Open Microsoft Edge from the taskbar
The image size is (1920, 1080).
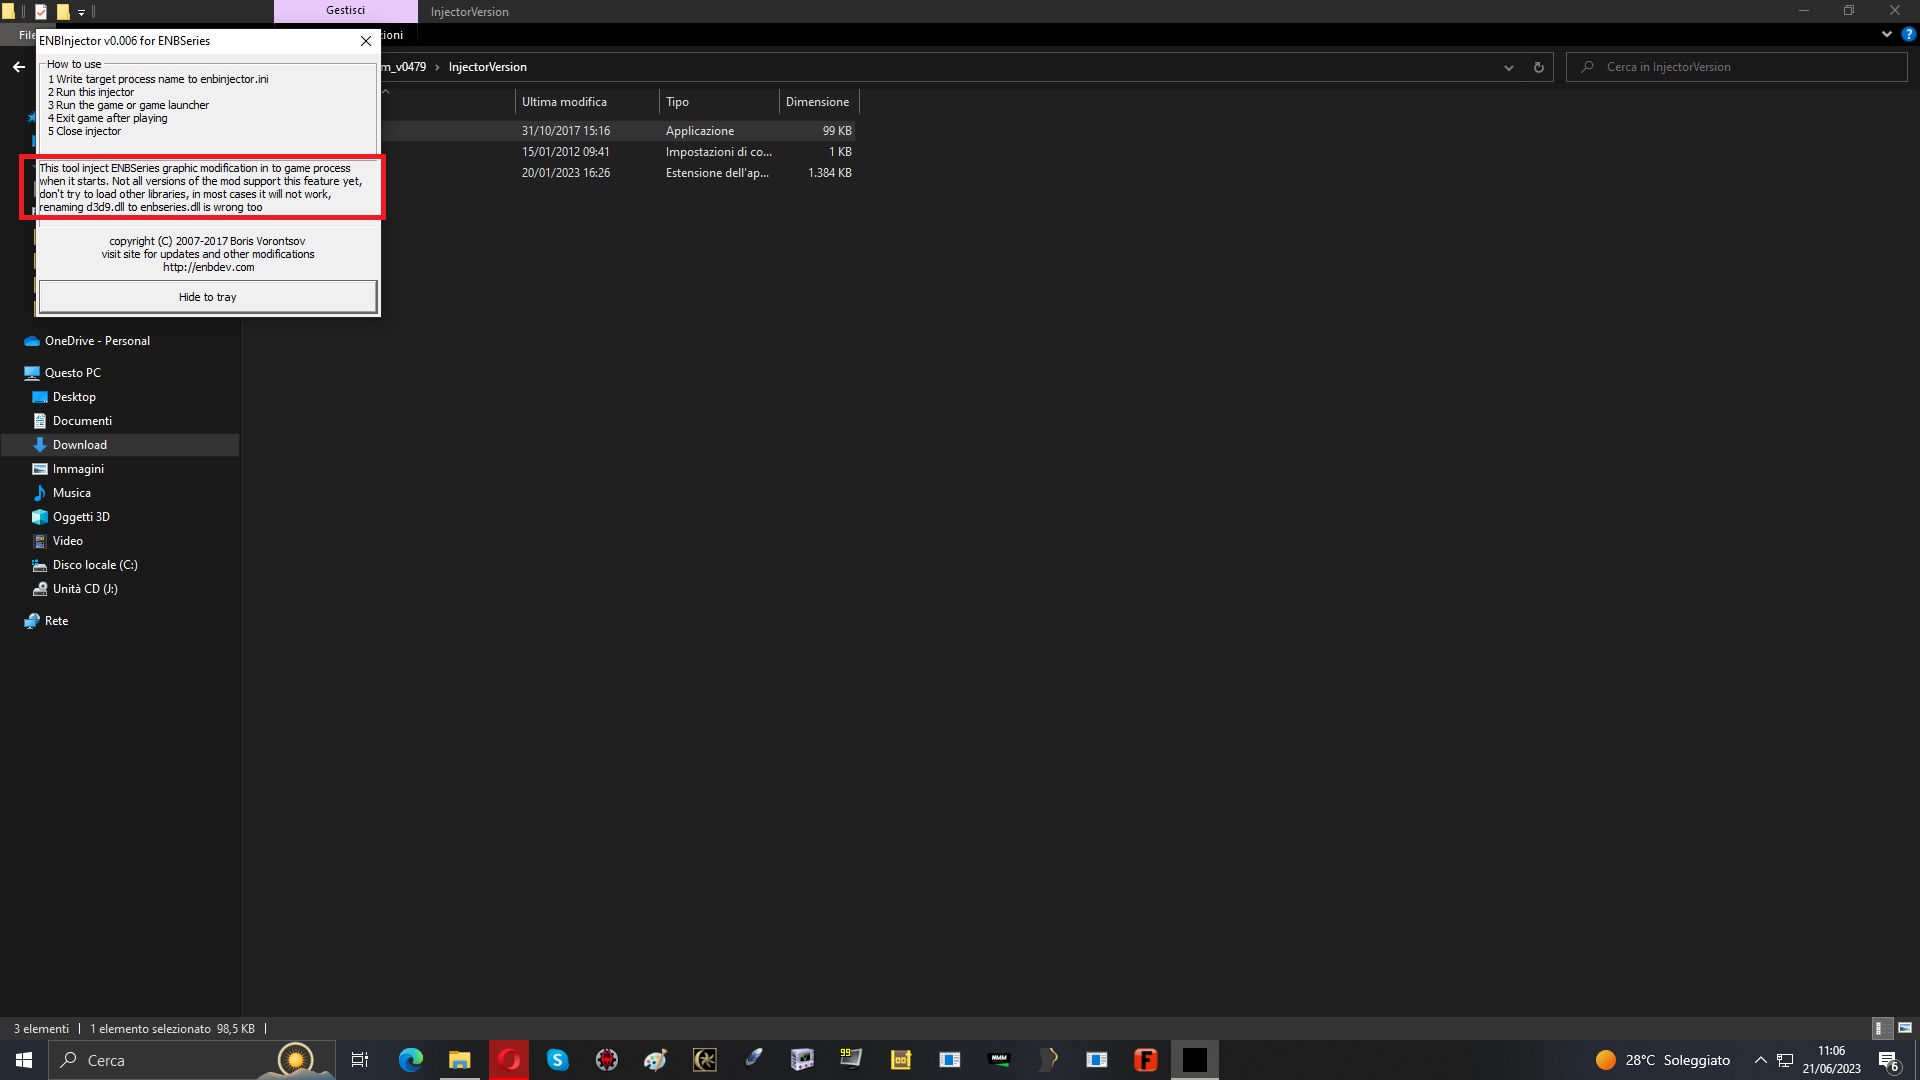click(410, 1059)
